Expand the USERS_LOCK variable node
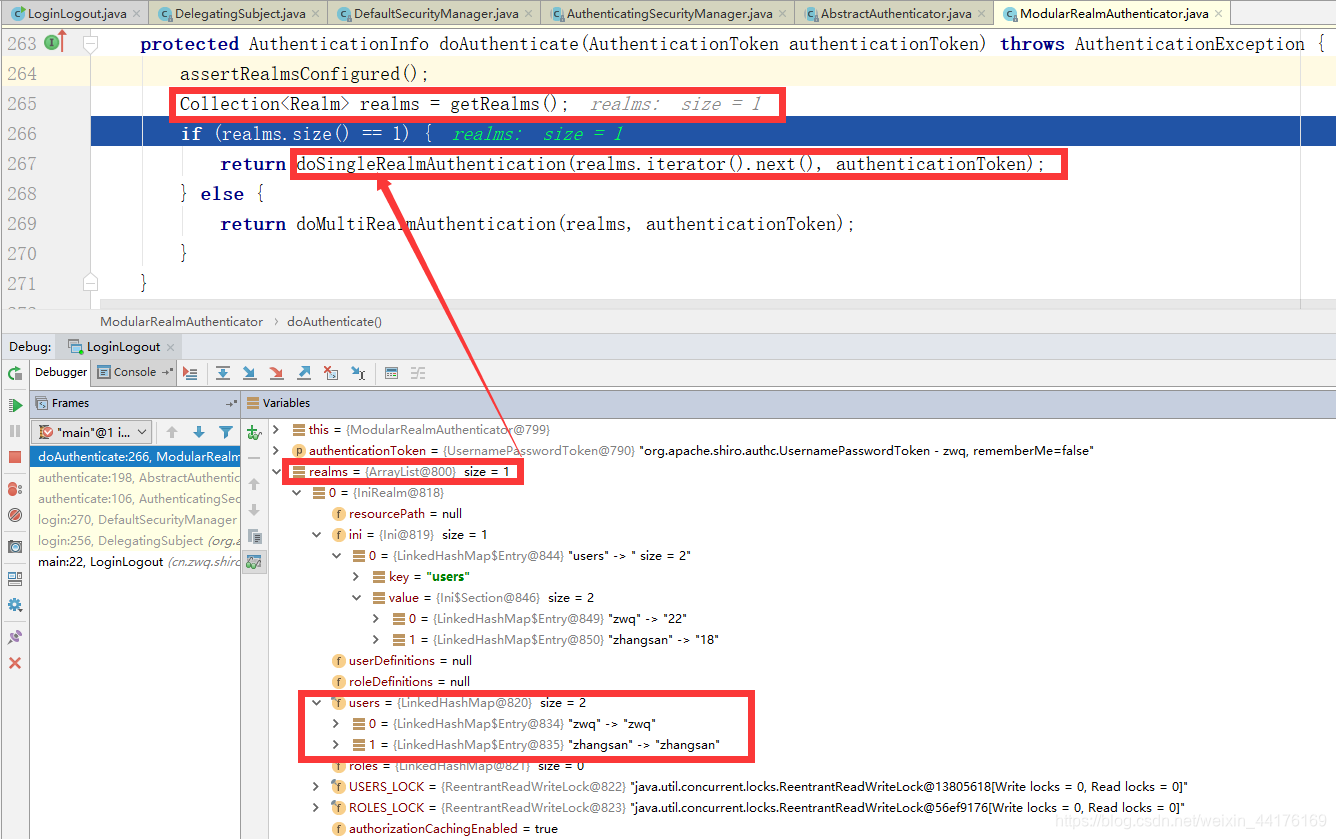Screen dimensions: 1336x839 tap(316, 786)
